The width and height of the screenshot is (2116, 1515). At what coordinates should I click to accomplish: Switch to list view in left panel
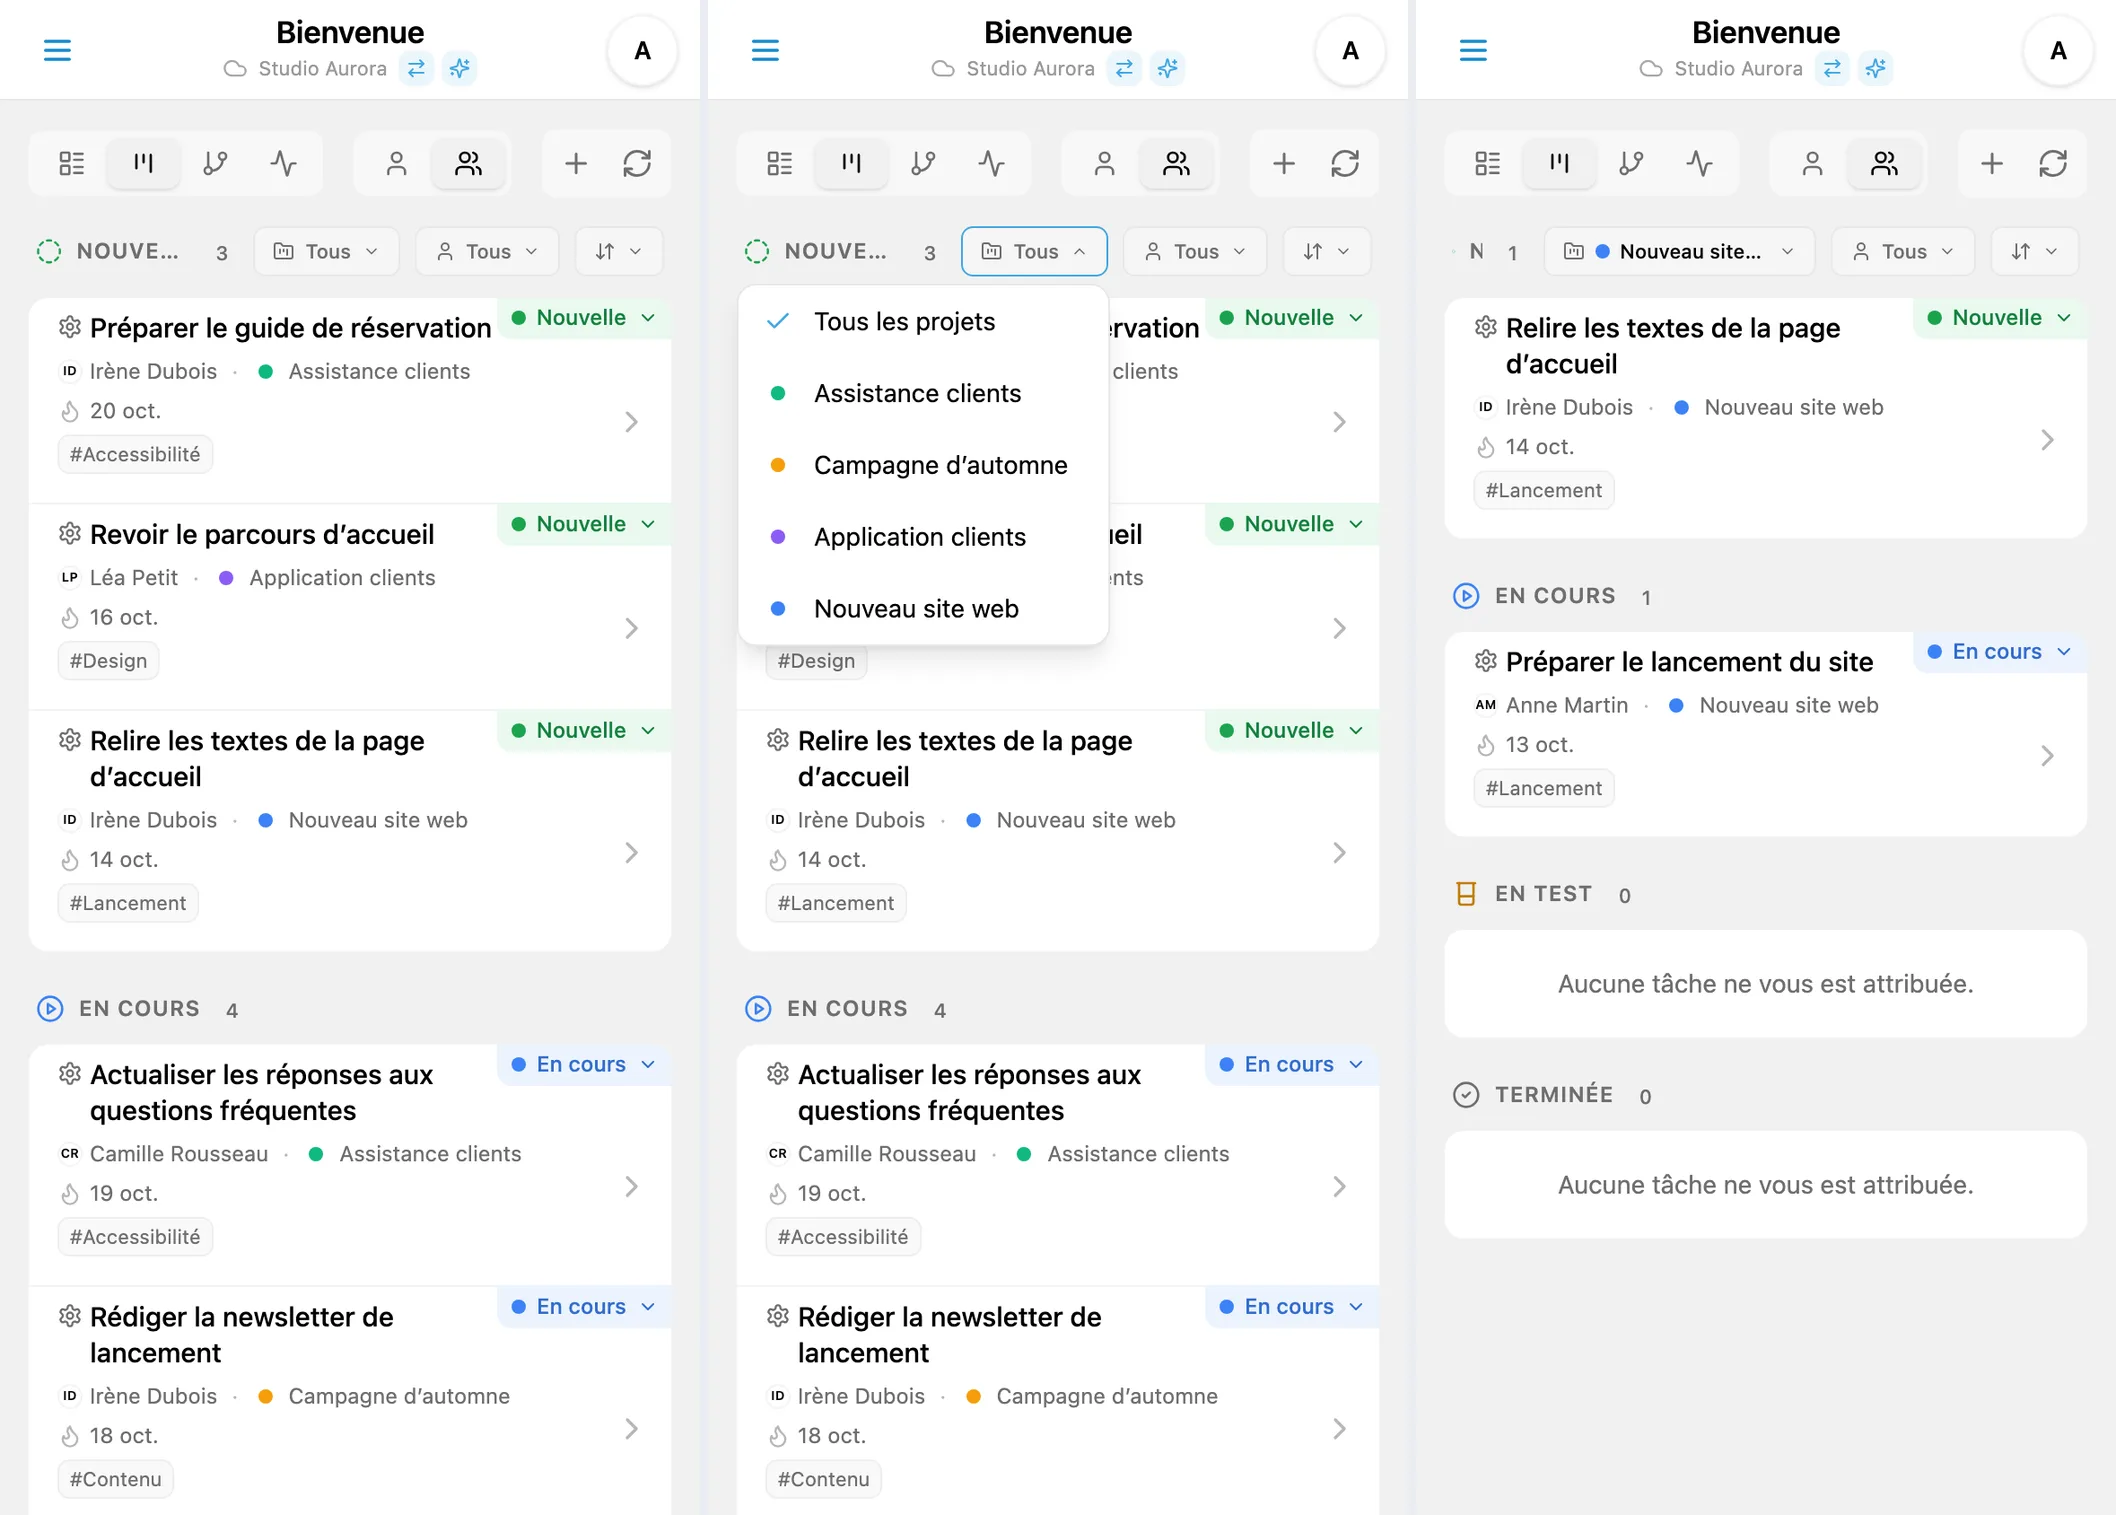[72, 163]
